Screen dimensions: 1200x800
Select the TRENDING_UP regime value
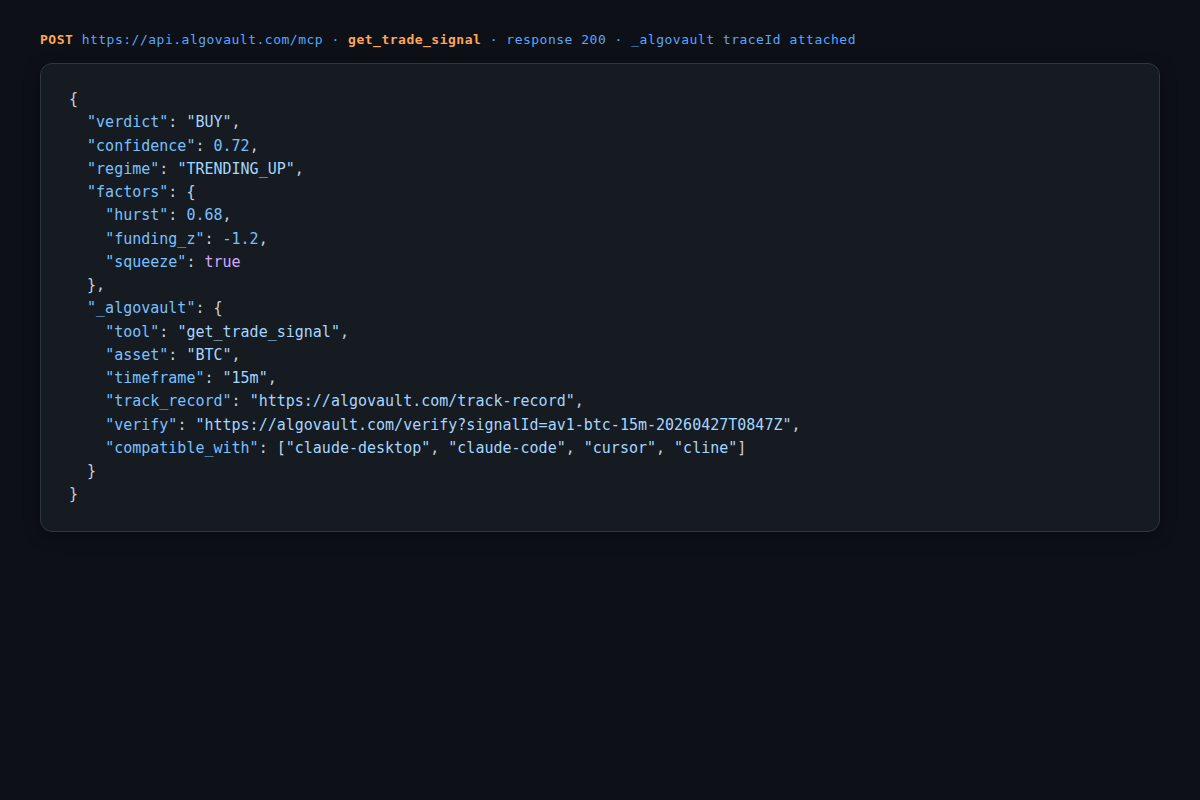[x=237, y=168]
